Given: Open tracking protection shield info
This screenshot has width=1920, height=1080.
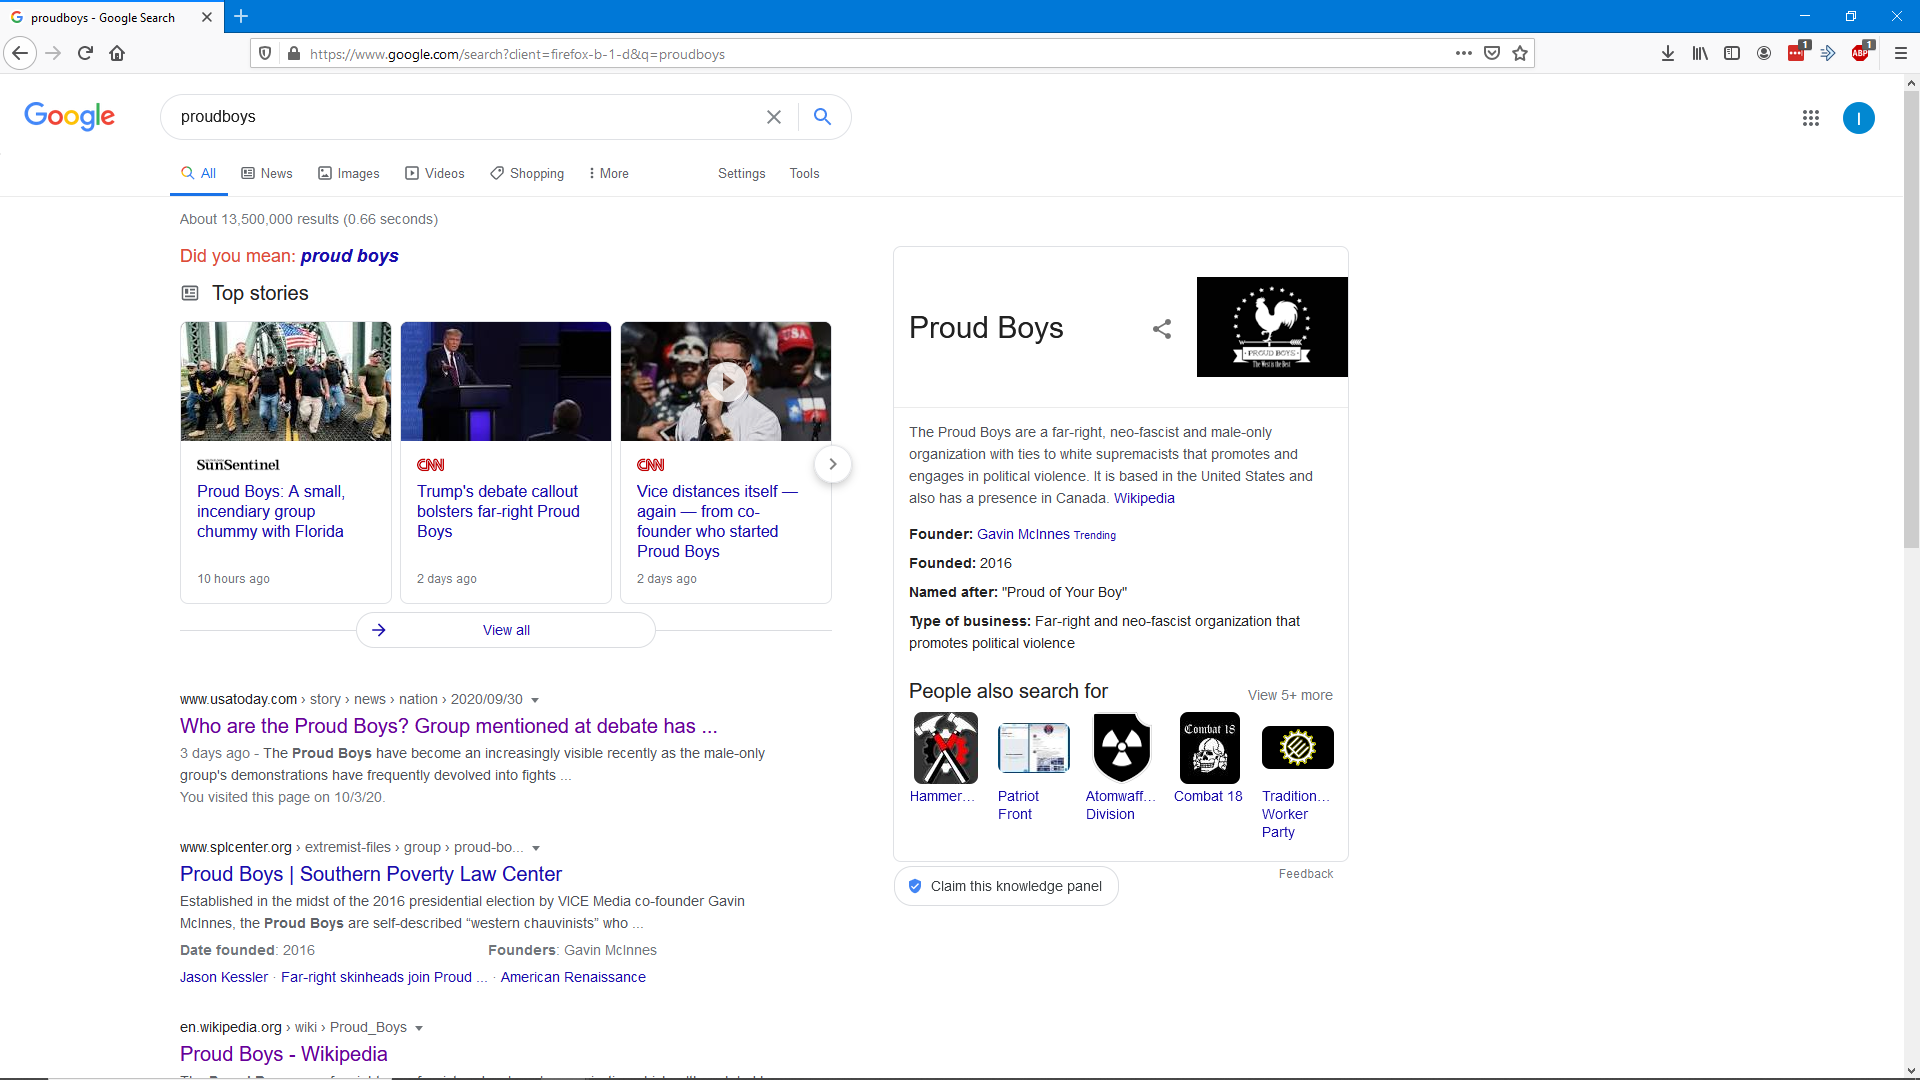Looking at the screenshot, I should coord(265,54).
